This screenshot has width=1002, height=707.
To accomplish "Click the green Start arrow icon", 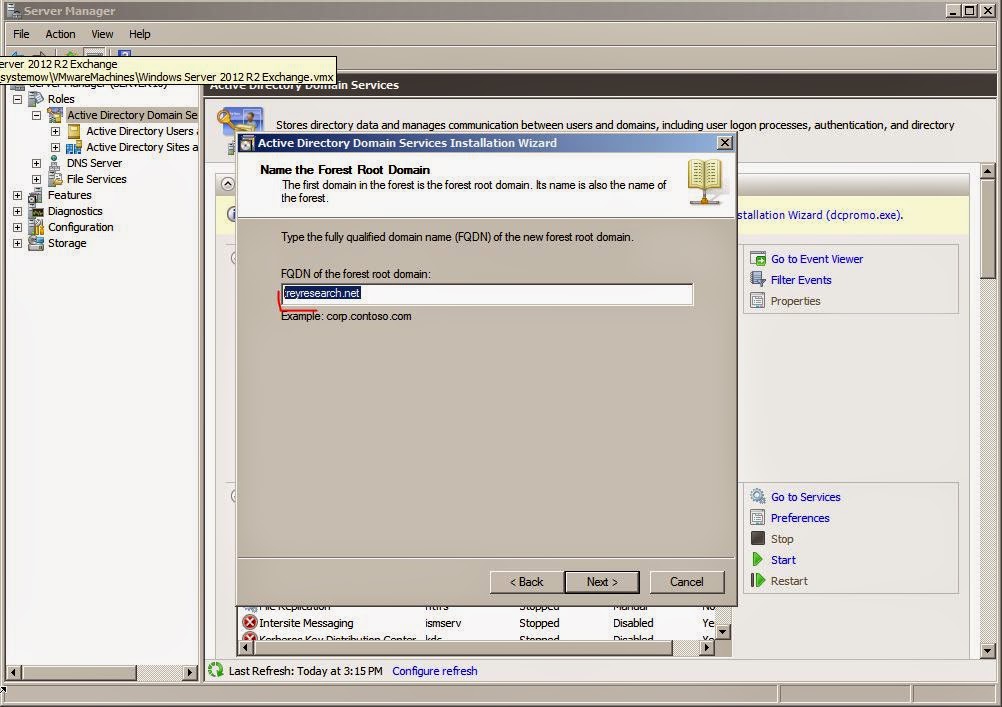I will coord(758,559).
